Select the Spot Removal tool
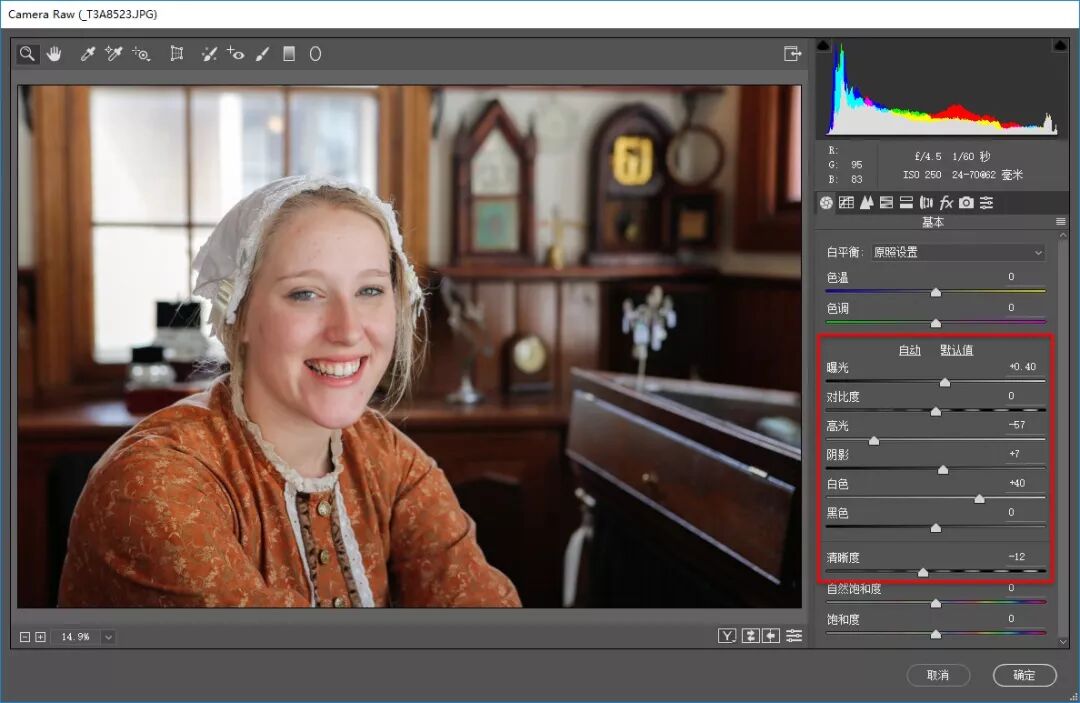This screenshot has height=703, width=1080. coord(209,54)
